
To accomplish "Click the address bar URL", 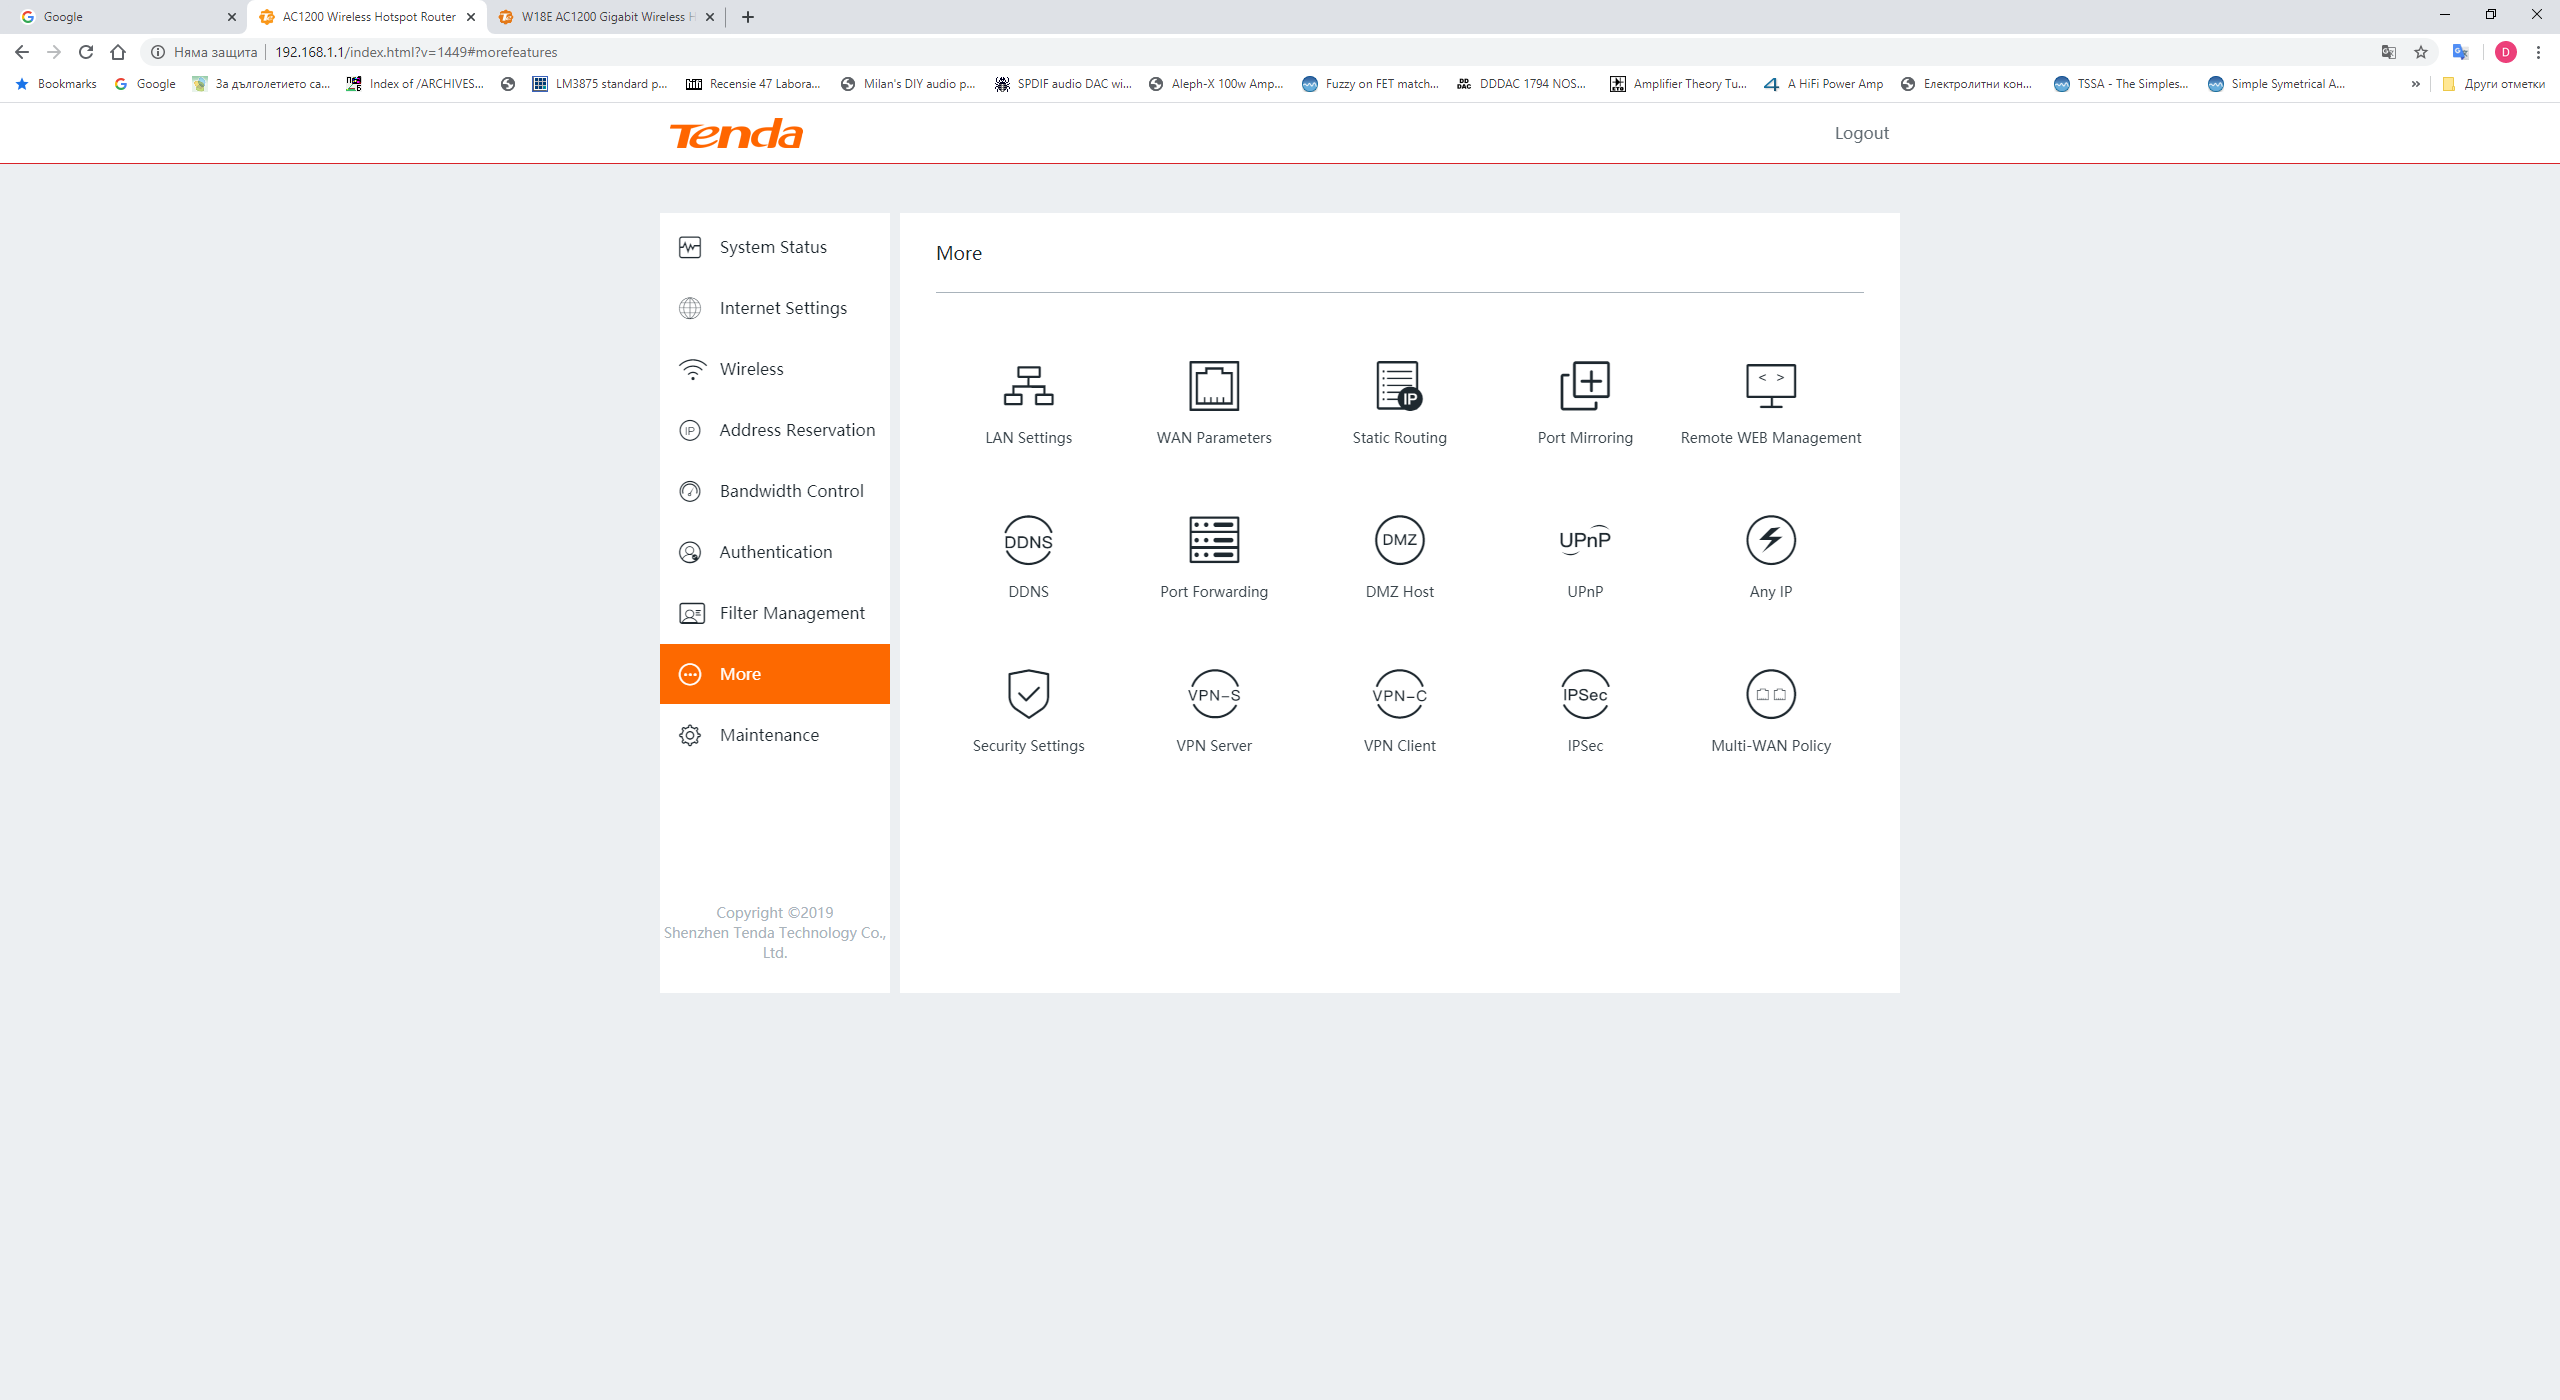I will click(416, 52).
